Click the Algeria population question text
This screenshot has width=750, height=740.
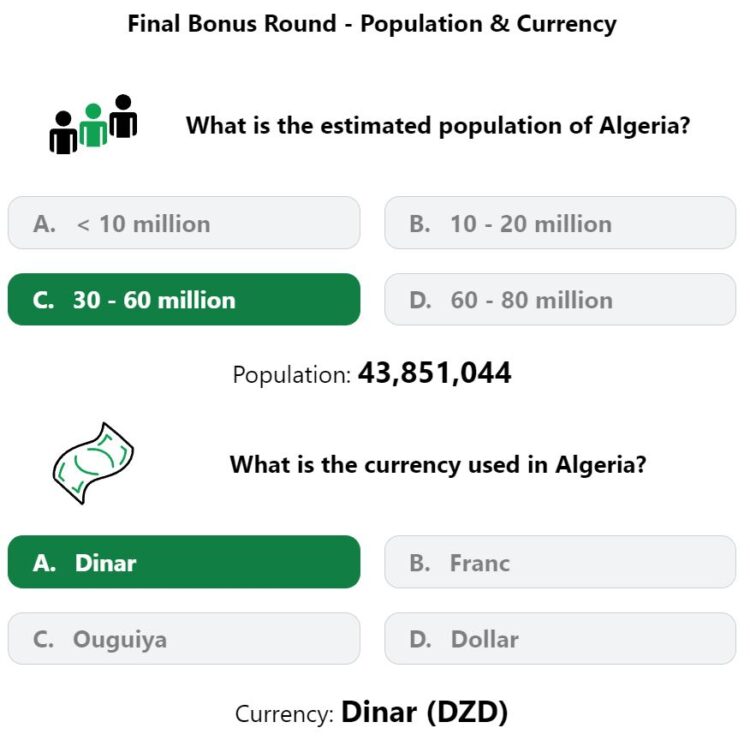tap(438, 126)
